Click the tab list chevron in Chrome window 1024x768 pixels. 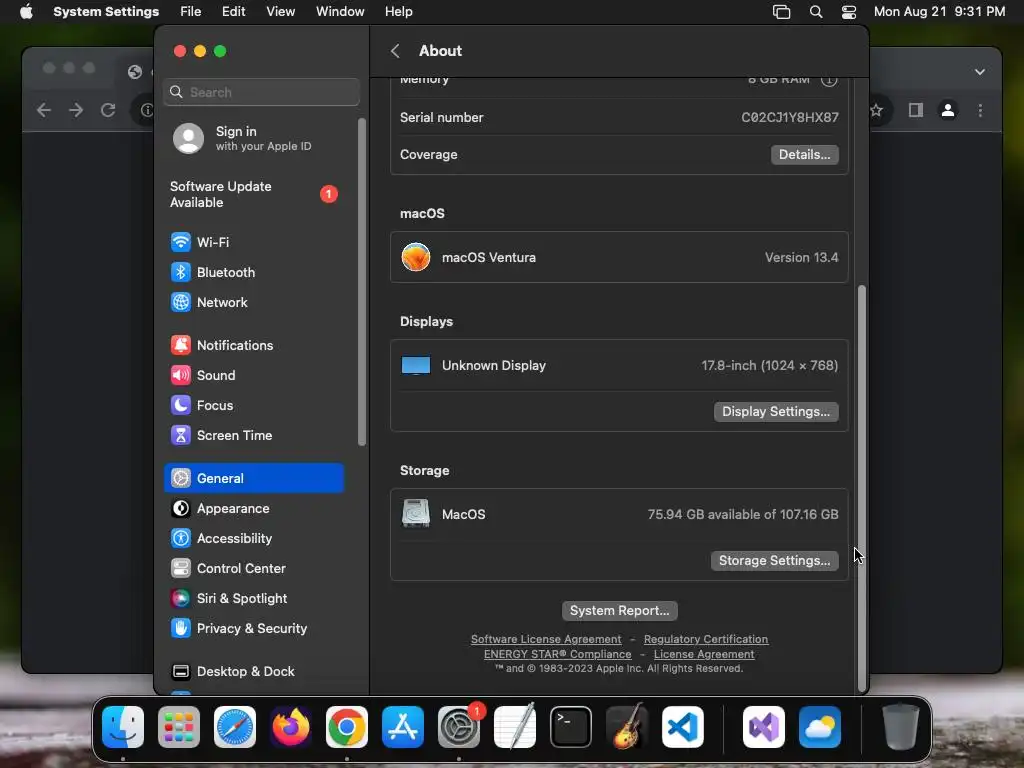[x=980, y=72]
